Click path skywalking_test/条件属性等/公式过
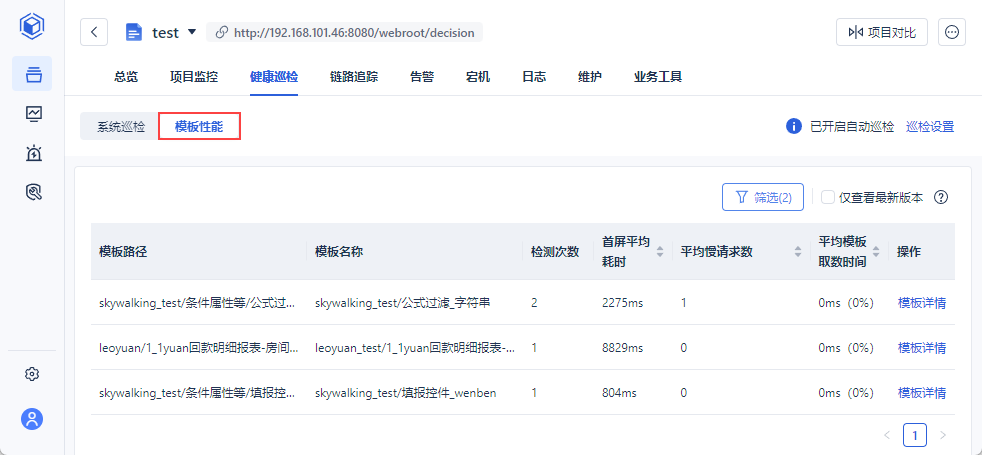This screenshot has height=455, width=982. coord(197,303)
